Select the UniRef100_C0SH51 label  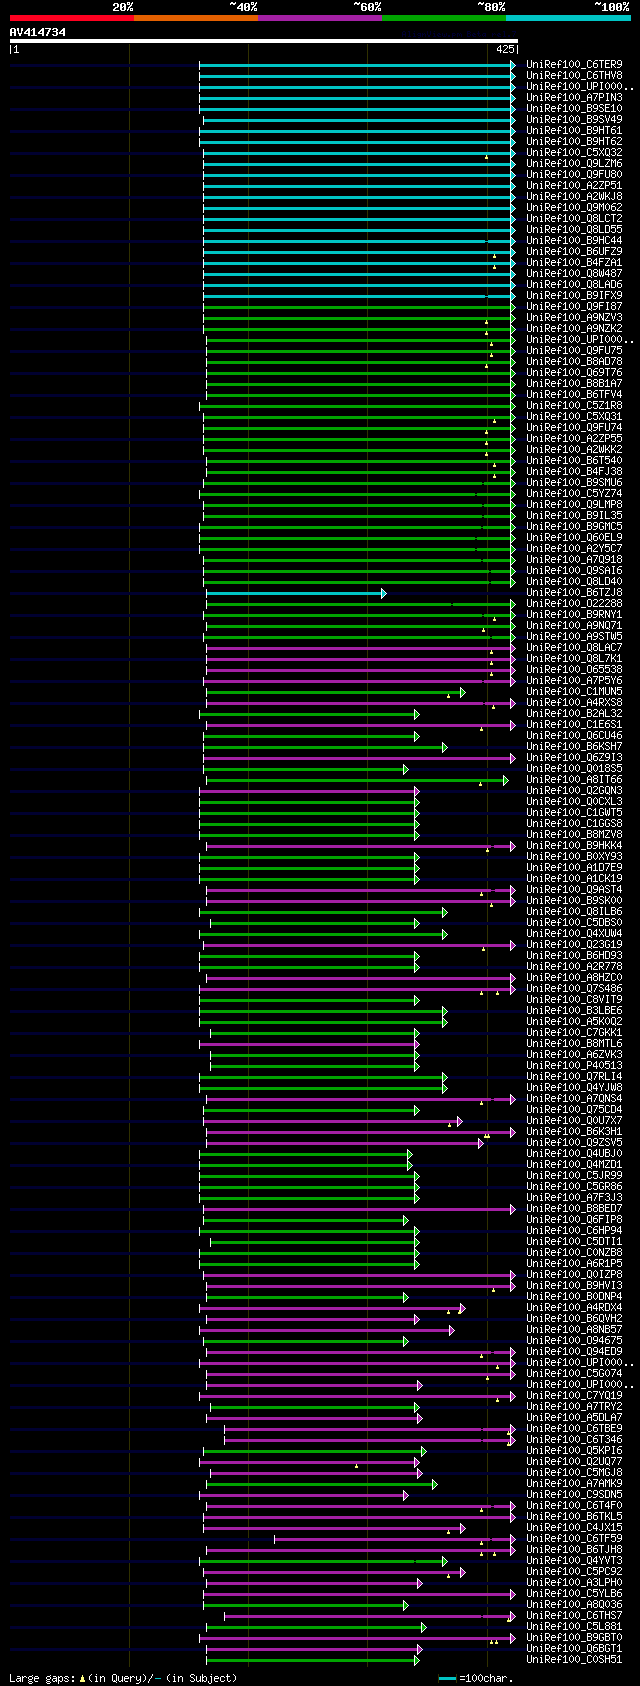click(574, 1660)
